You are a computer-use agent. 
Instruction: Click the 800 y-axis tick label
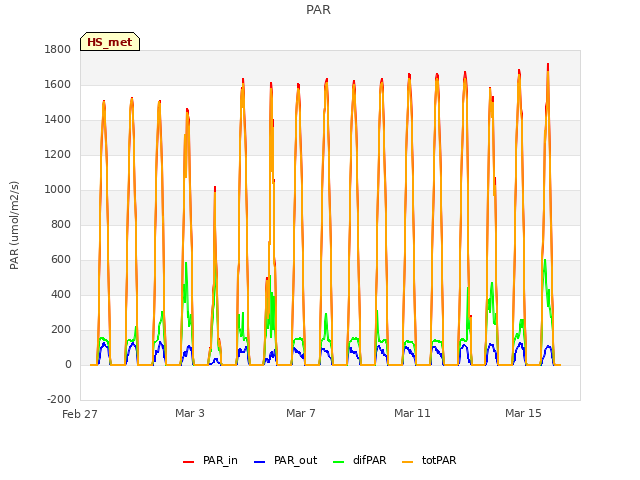click(x=61, y=224)
